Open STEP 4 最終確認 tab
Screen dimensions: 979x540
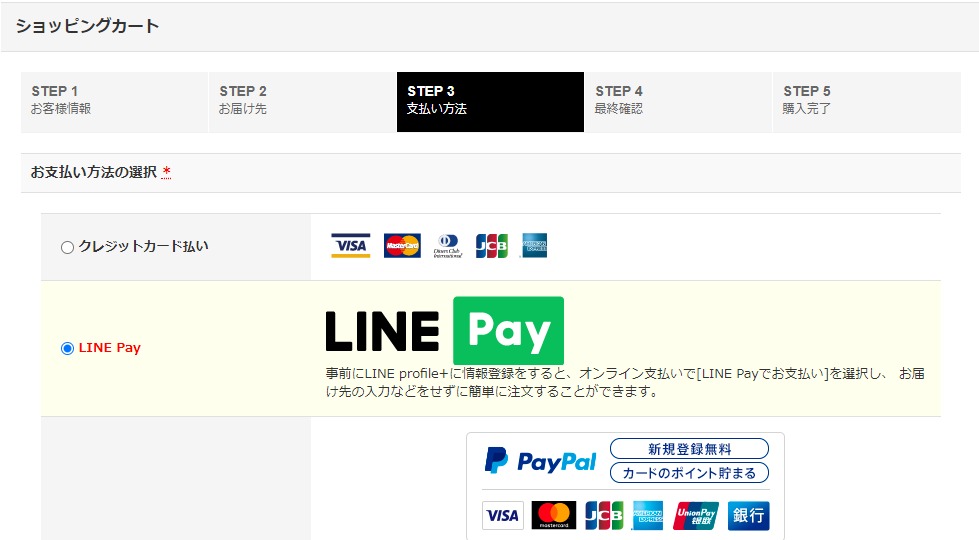click(x=678, y=102)
